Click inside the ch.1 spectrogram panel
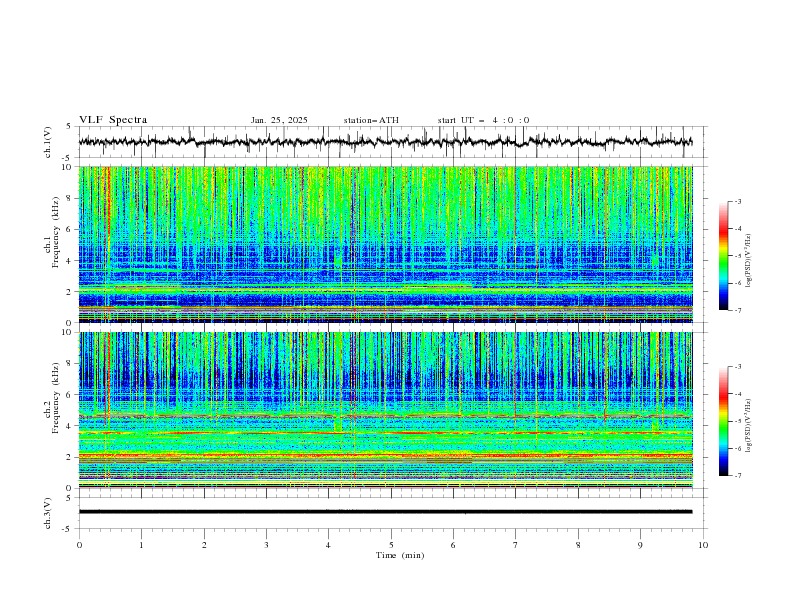792x612 pixels. (385, 244)
